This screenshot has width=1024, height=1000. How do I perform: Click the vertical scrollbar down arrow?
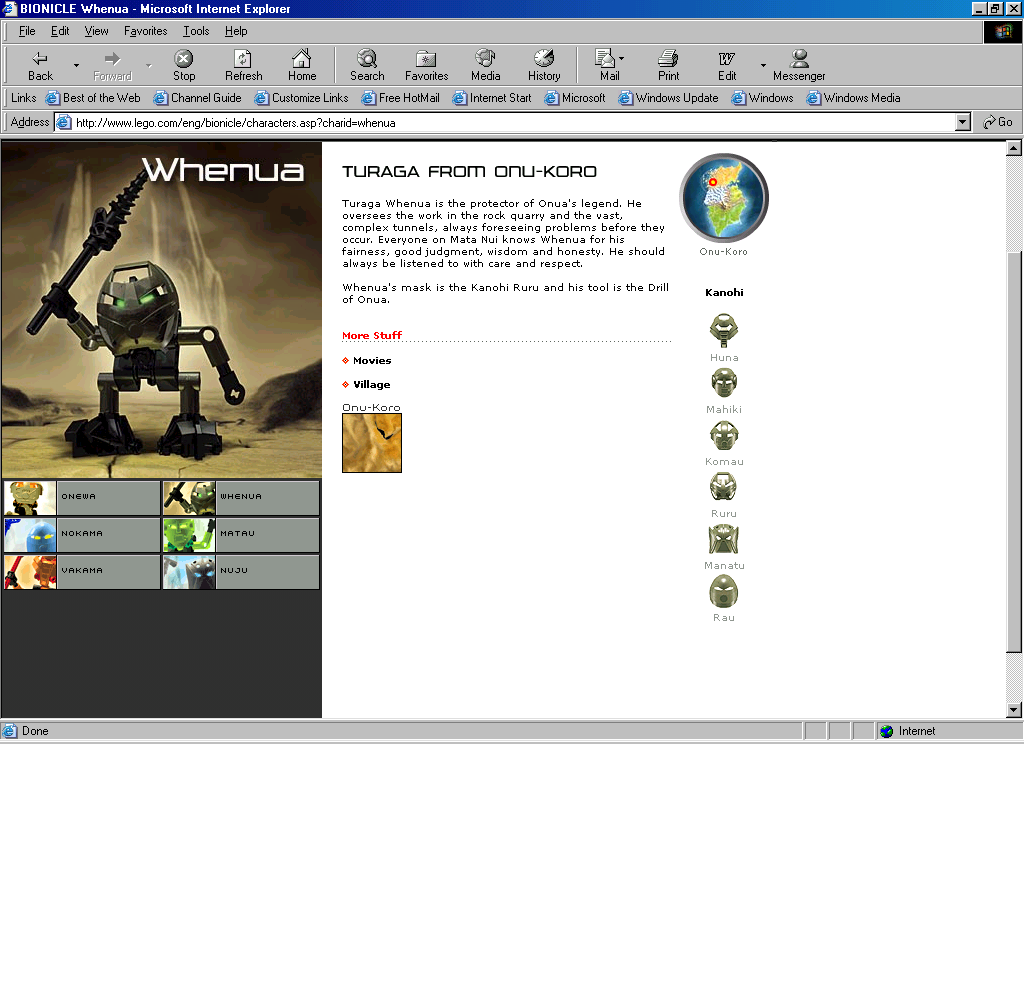click(1014, 710)
